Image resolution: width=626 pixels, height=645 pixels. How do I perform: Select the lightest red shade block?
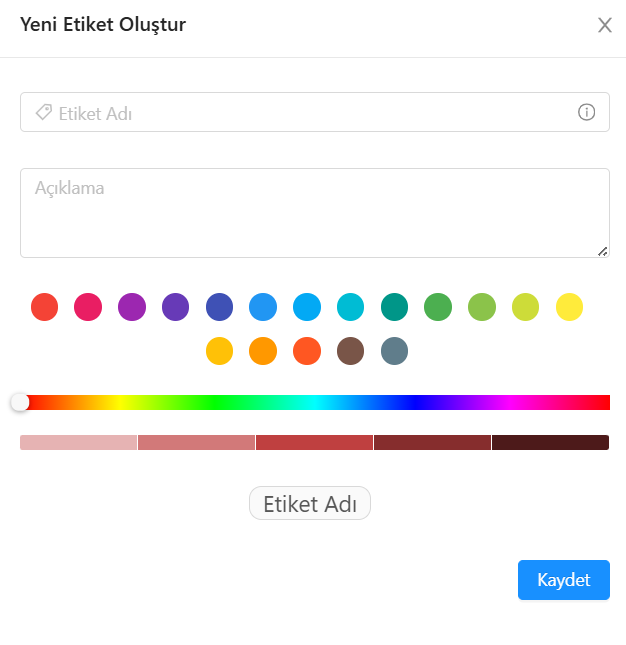pyautogui.click(x=78, y=442)
